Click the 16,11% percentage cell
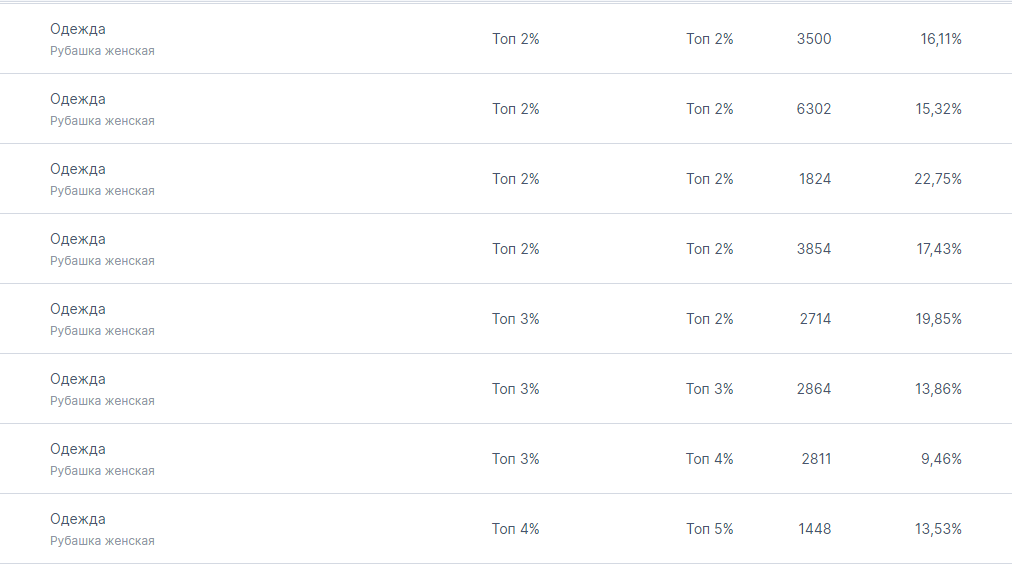 pyautogui.click(x=940, y=39)
